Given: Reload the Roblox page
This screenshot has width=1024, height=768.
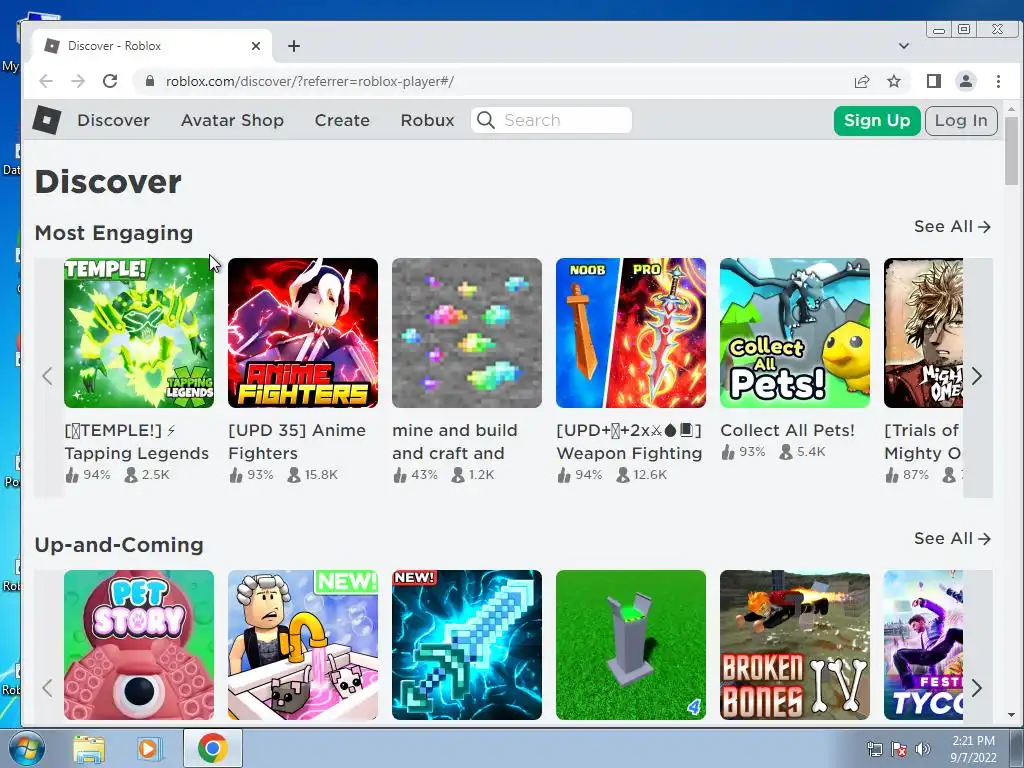Looking at the screenshot, I should point(110,81).
